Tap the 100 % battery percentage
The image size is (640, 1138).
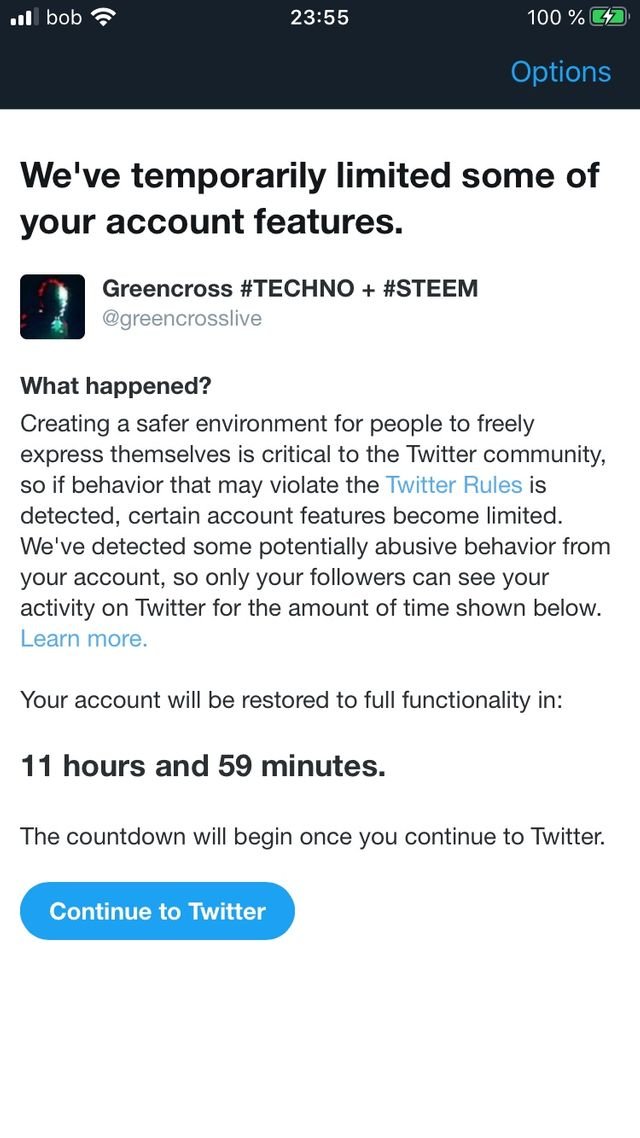point(556,18)
